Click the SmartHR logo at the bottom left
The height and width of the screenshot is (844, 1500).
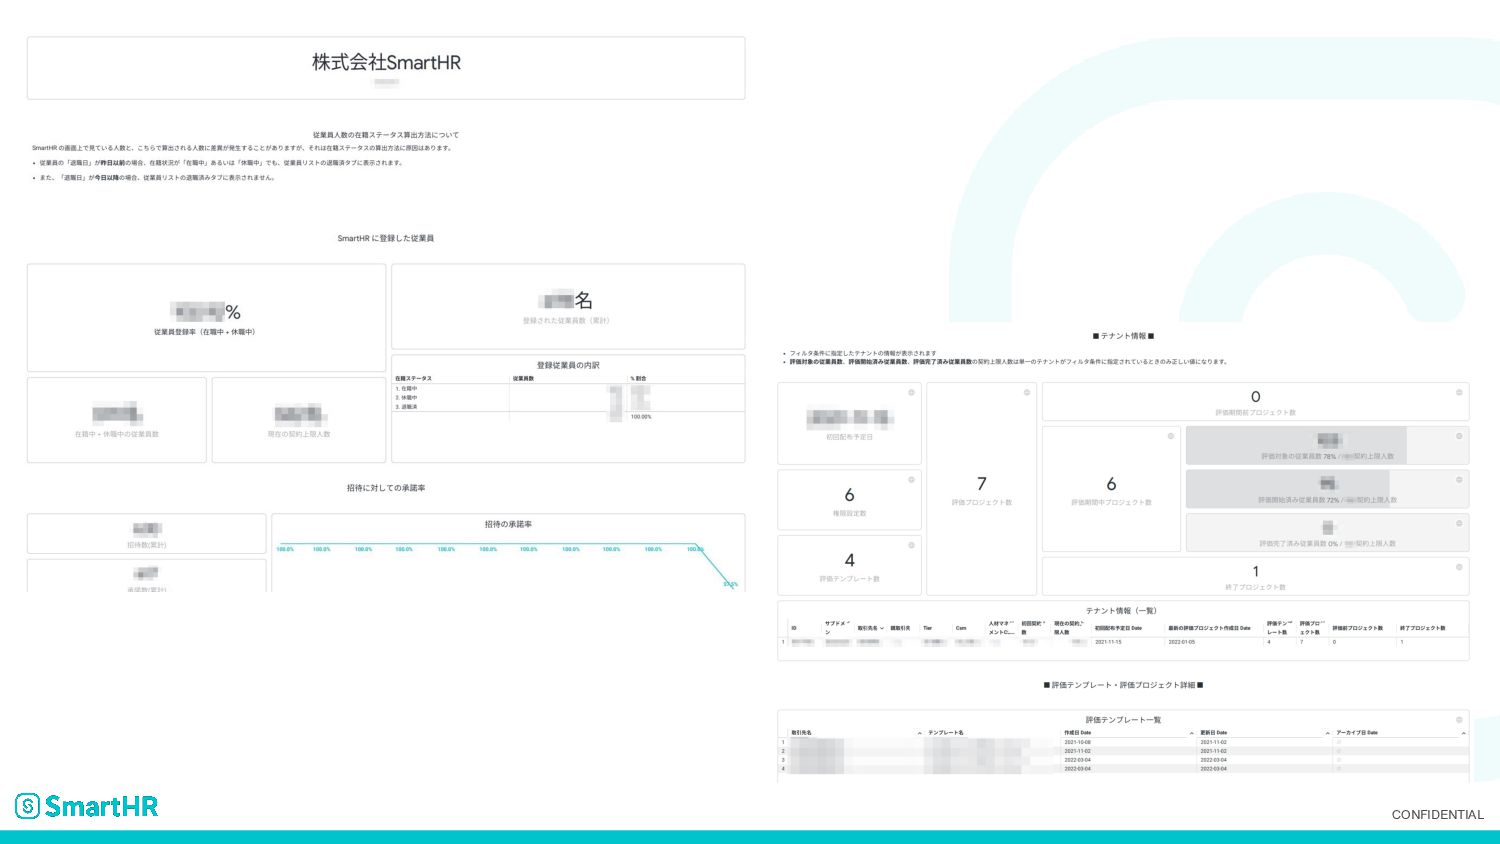[86, 806]
